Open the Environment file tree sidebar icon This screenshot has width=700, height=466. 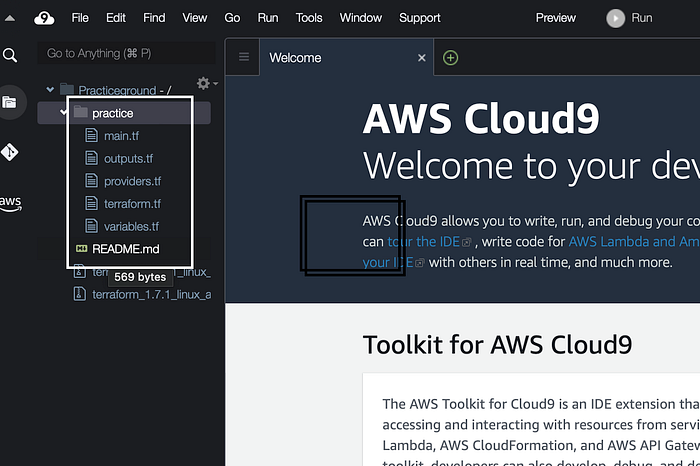click(9, 102)
